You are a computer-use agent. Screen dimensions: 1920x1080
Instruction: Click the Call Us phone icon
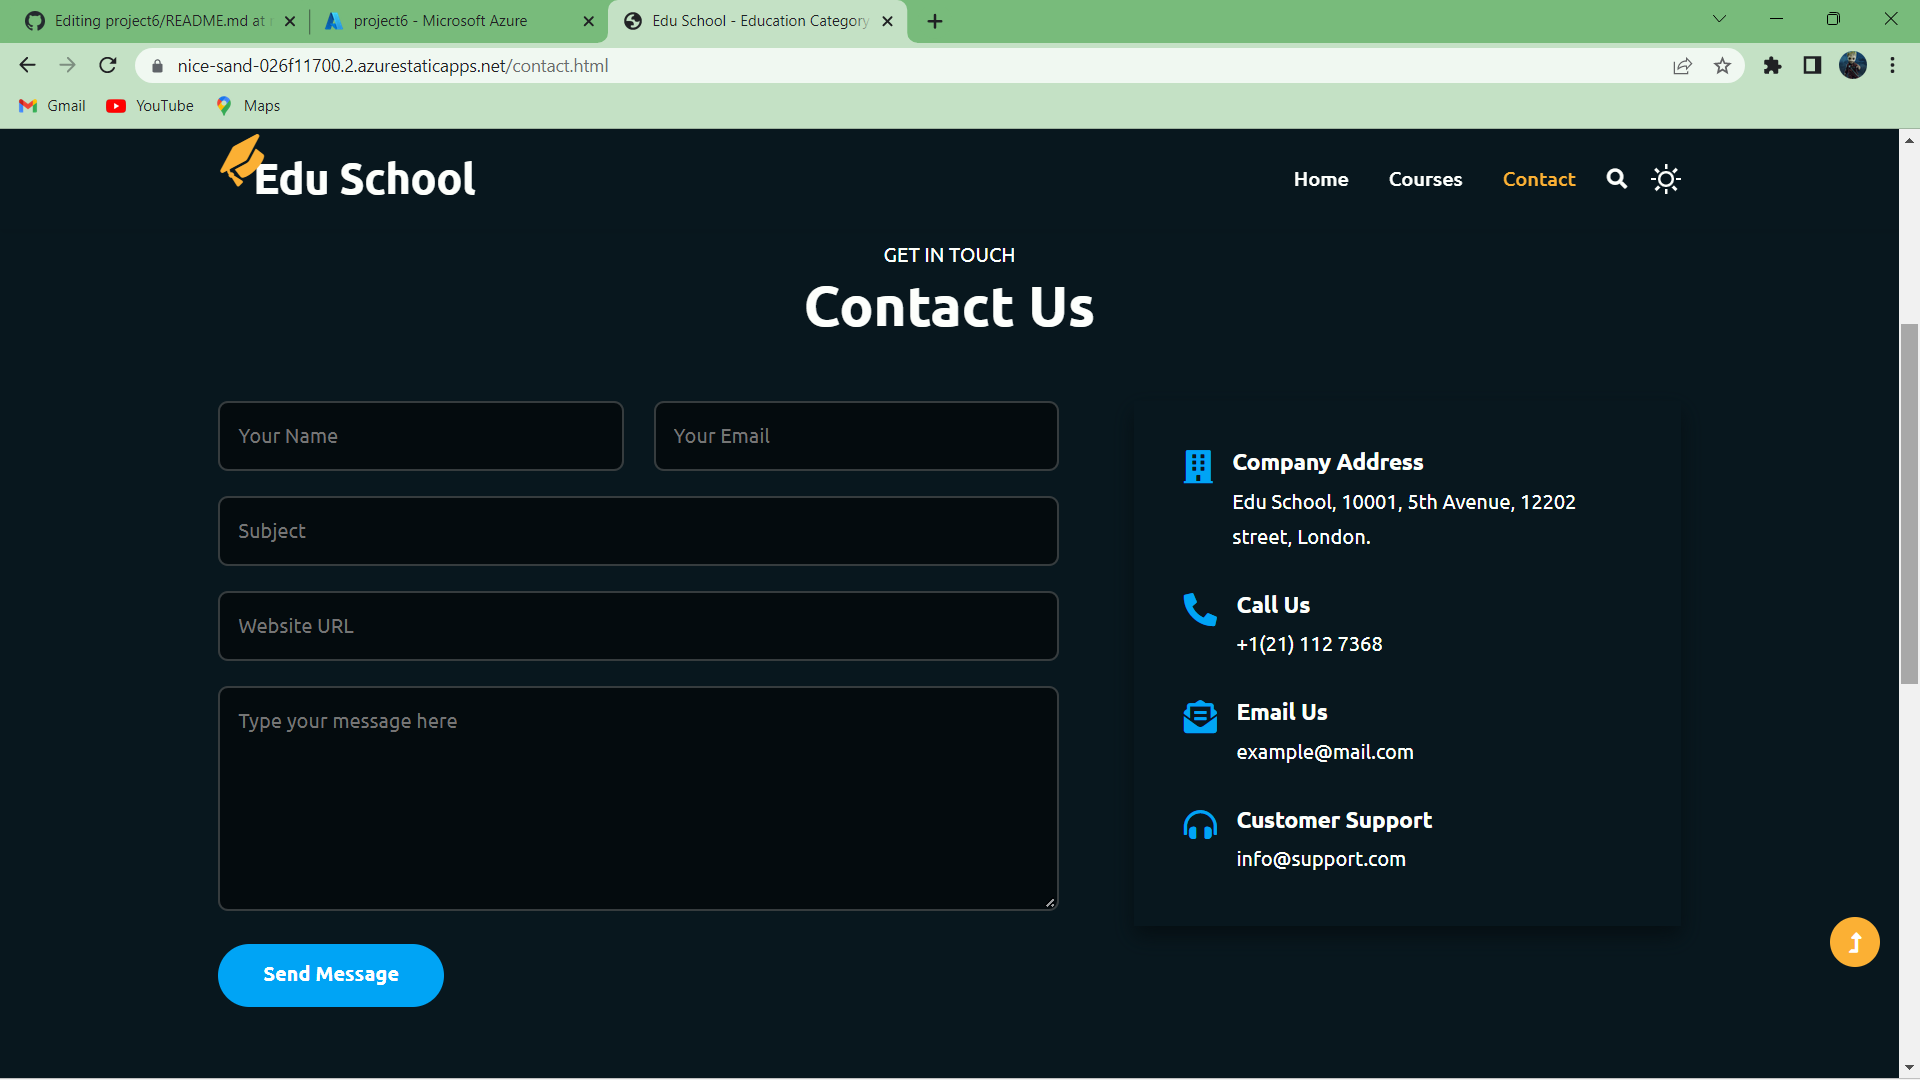pos(1199,609)
